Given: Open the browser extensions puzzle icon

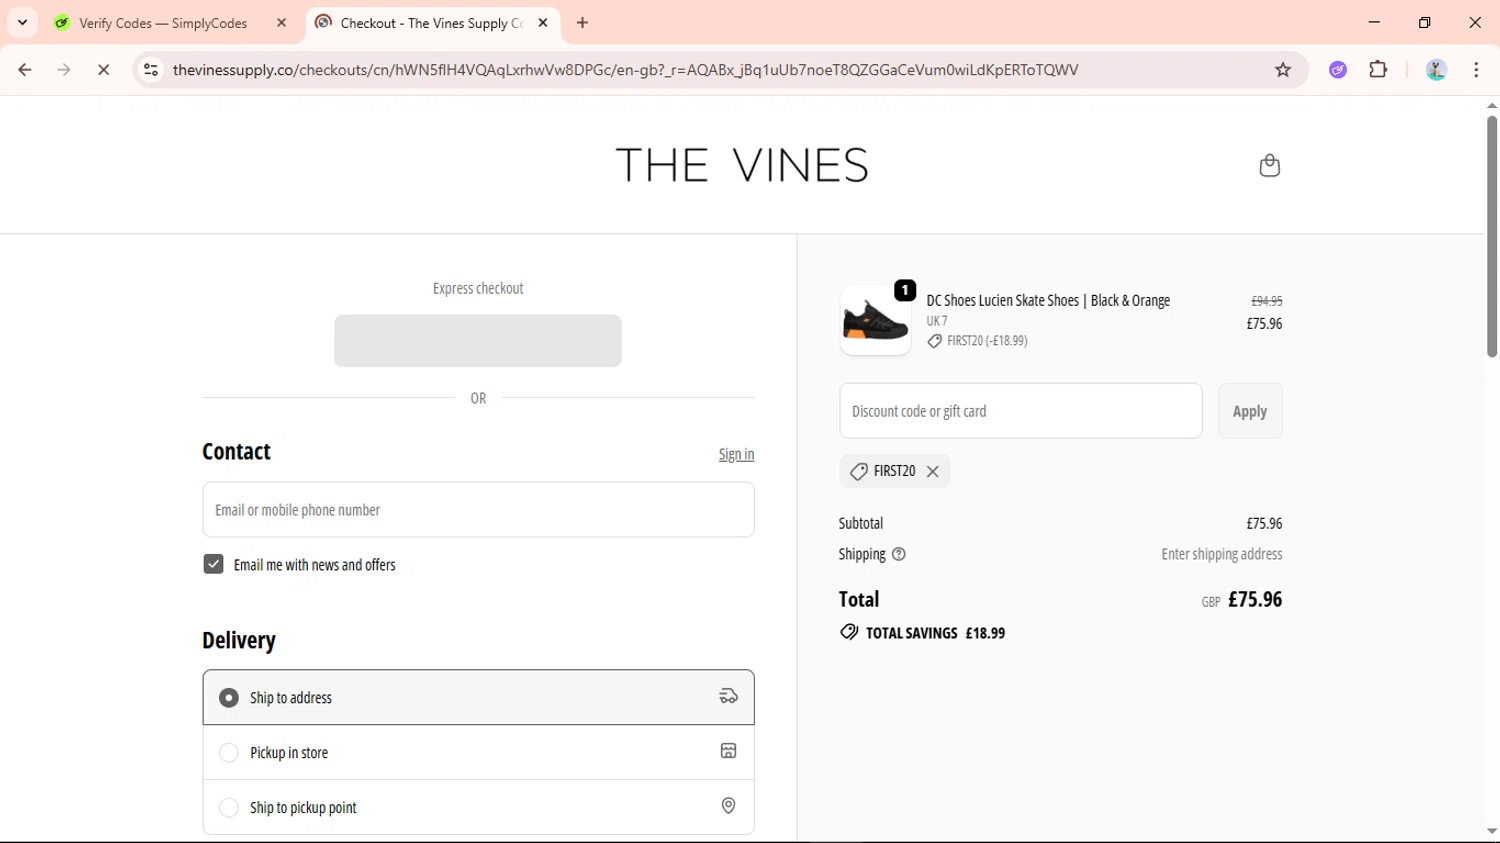Looking at the screenshot, I should click(1378, 70).
